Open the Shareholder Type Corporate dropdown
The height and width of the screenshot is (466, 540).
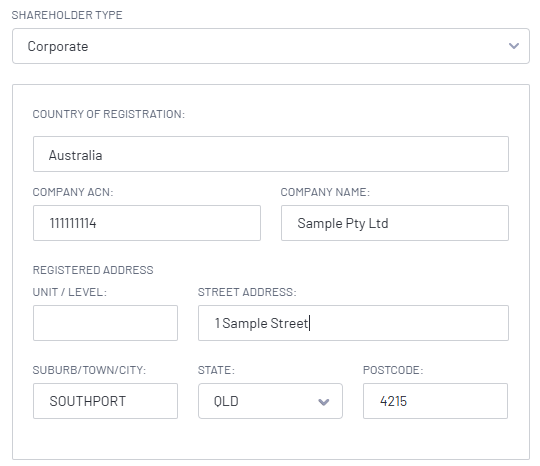271,46
